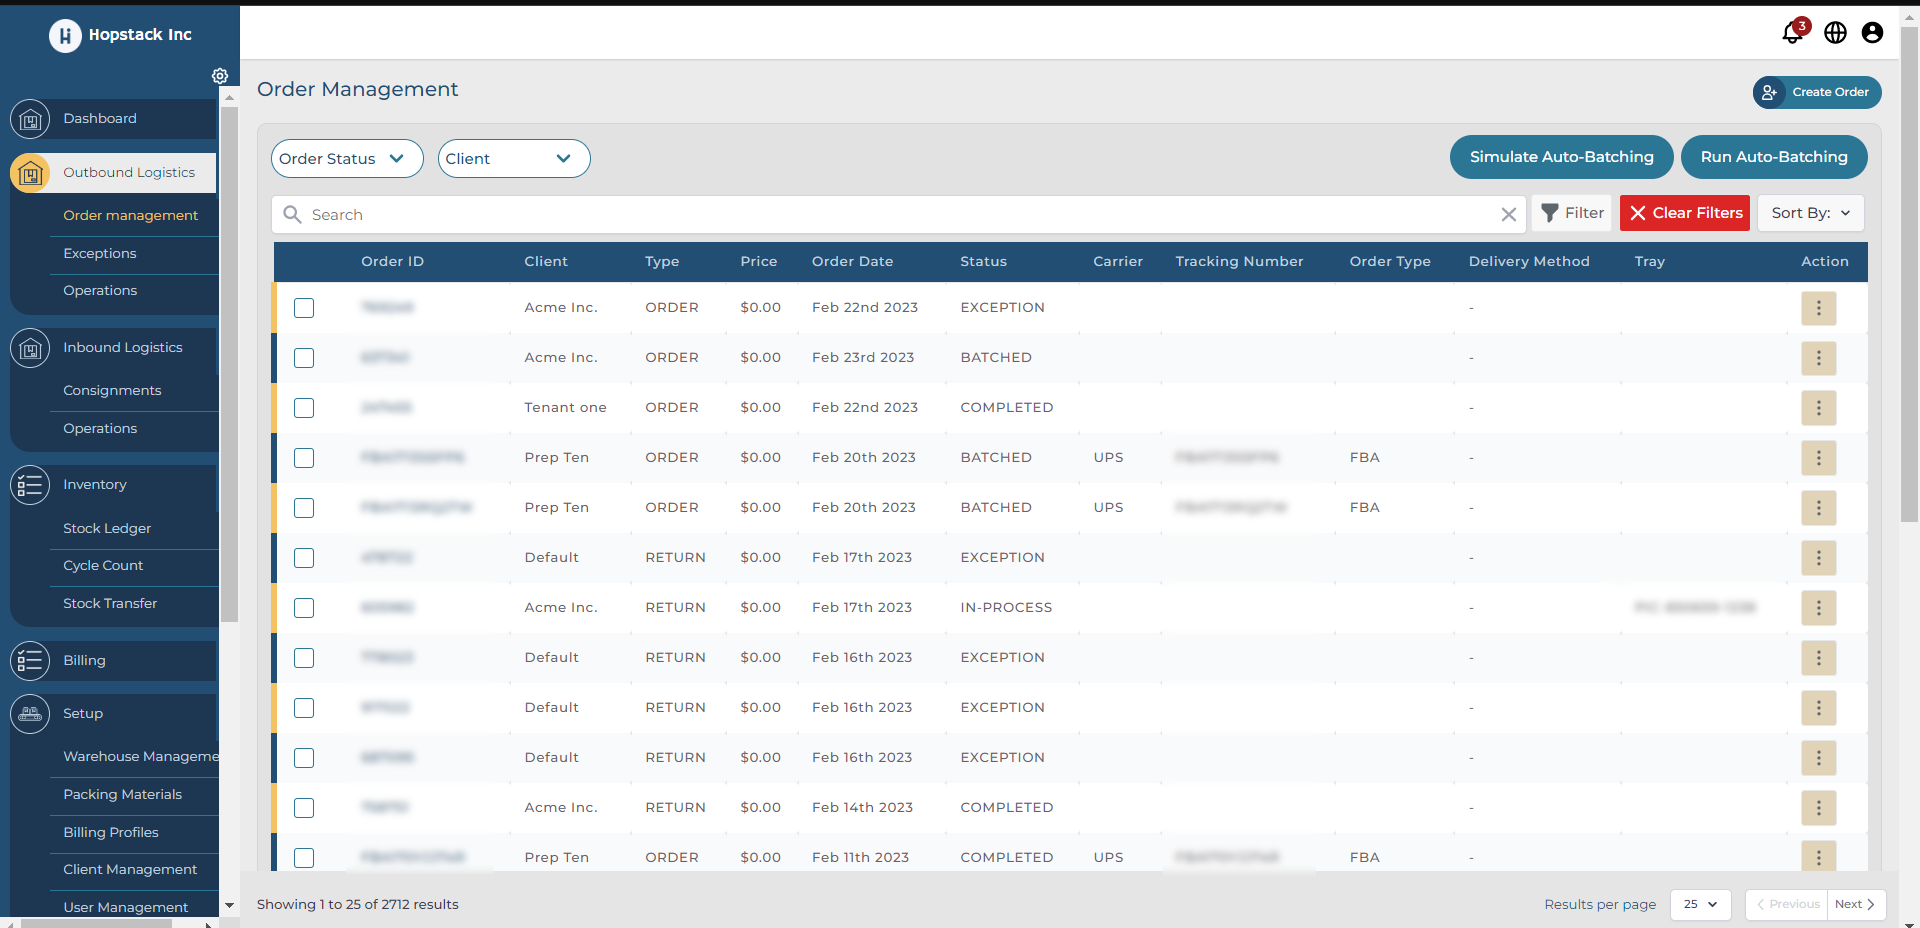This screenshot has height=928, width=1920.
Task: Click the settings gear above Dashboard
Action: (220, 76)
